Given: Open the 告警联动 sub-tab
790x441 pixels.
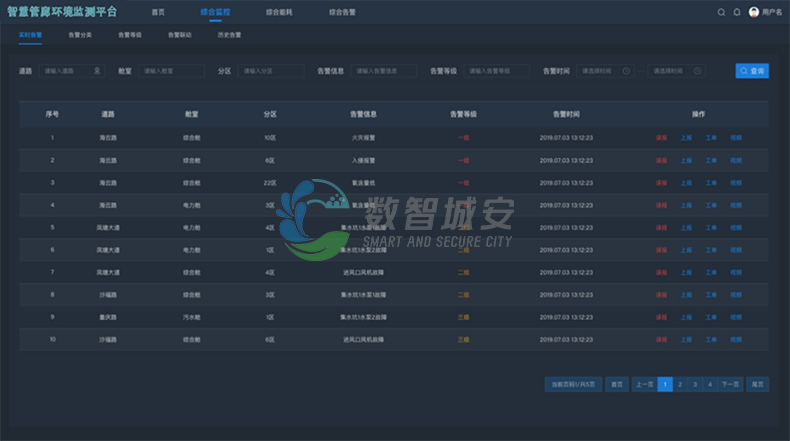Looking at the screenshot, I should [180, 35].
